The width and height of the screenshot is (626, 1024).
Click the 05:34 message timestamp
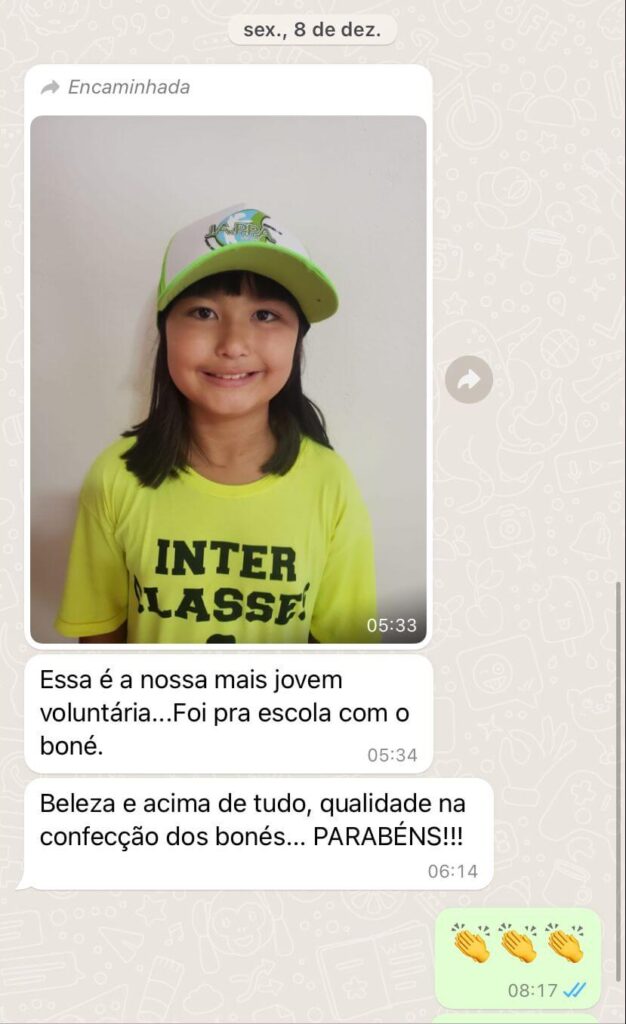392,755
